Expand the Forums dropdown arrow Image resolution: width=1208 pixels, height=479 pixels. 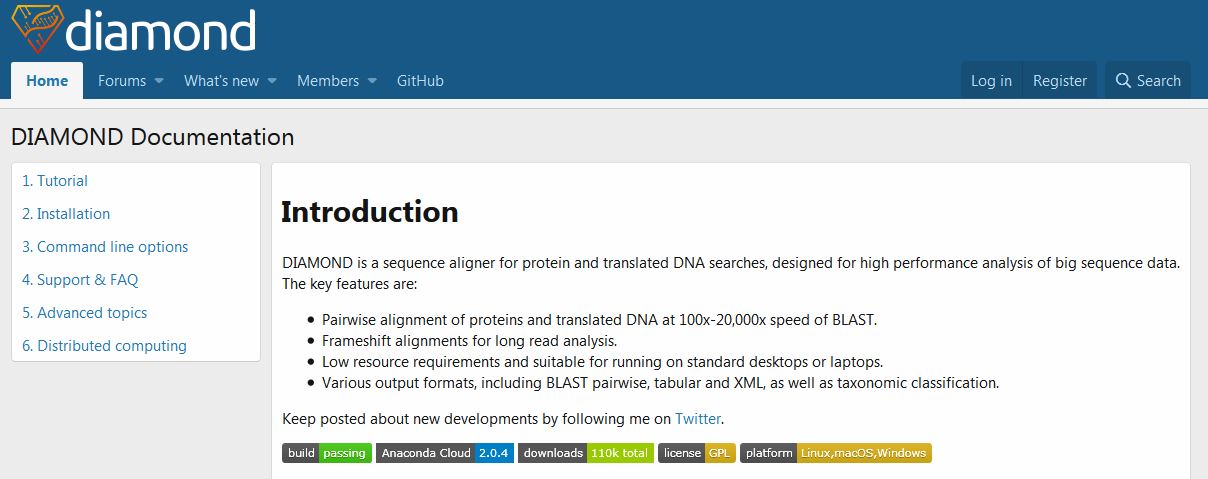(159, 81)
